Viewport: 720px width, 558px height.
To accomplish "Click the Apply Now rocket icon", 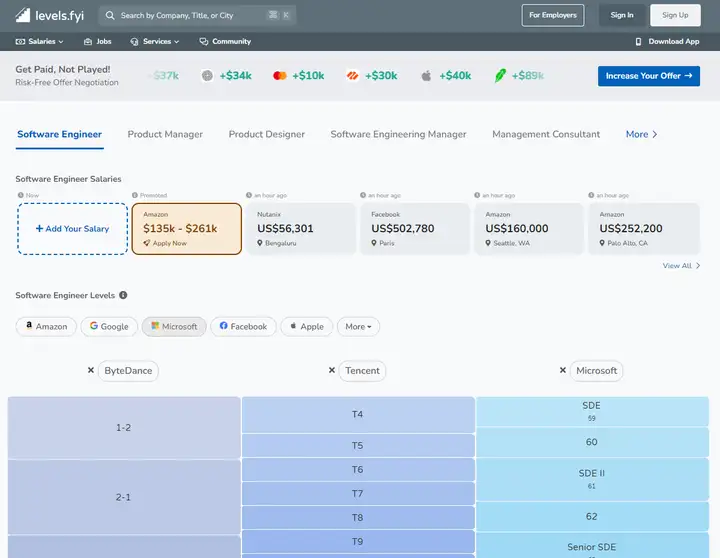I will [146, 243].
